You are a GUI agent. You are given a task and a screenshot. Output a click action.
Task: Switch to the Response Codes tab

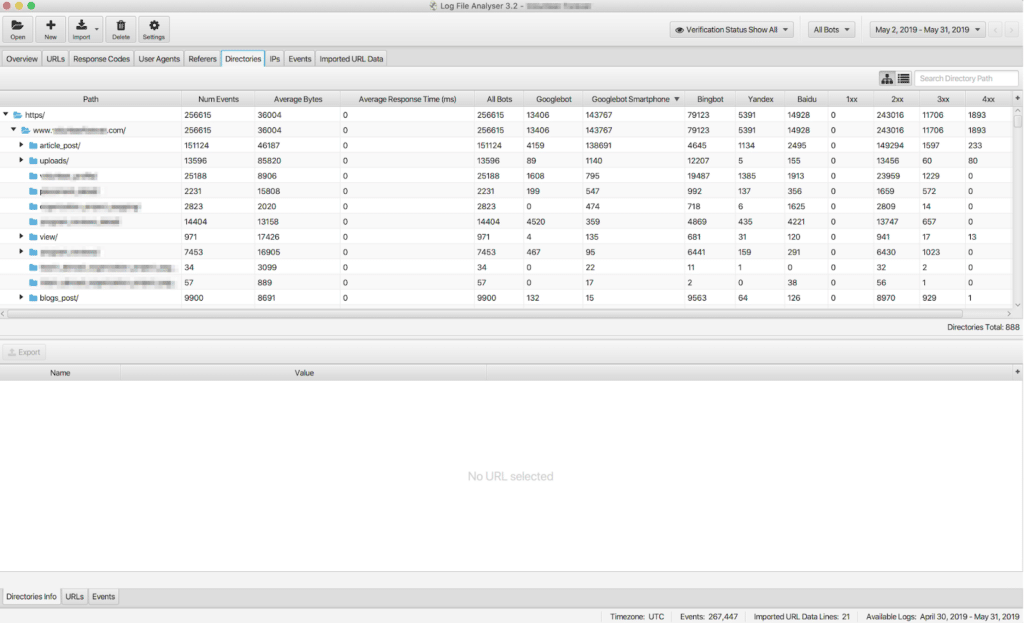pos(101,59)
